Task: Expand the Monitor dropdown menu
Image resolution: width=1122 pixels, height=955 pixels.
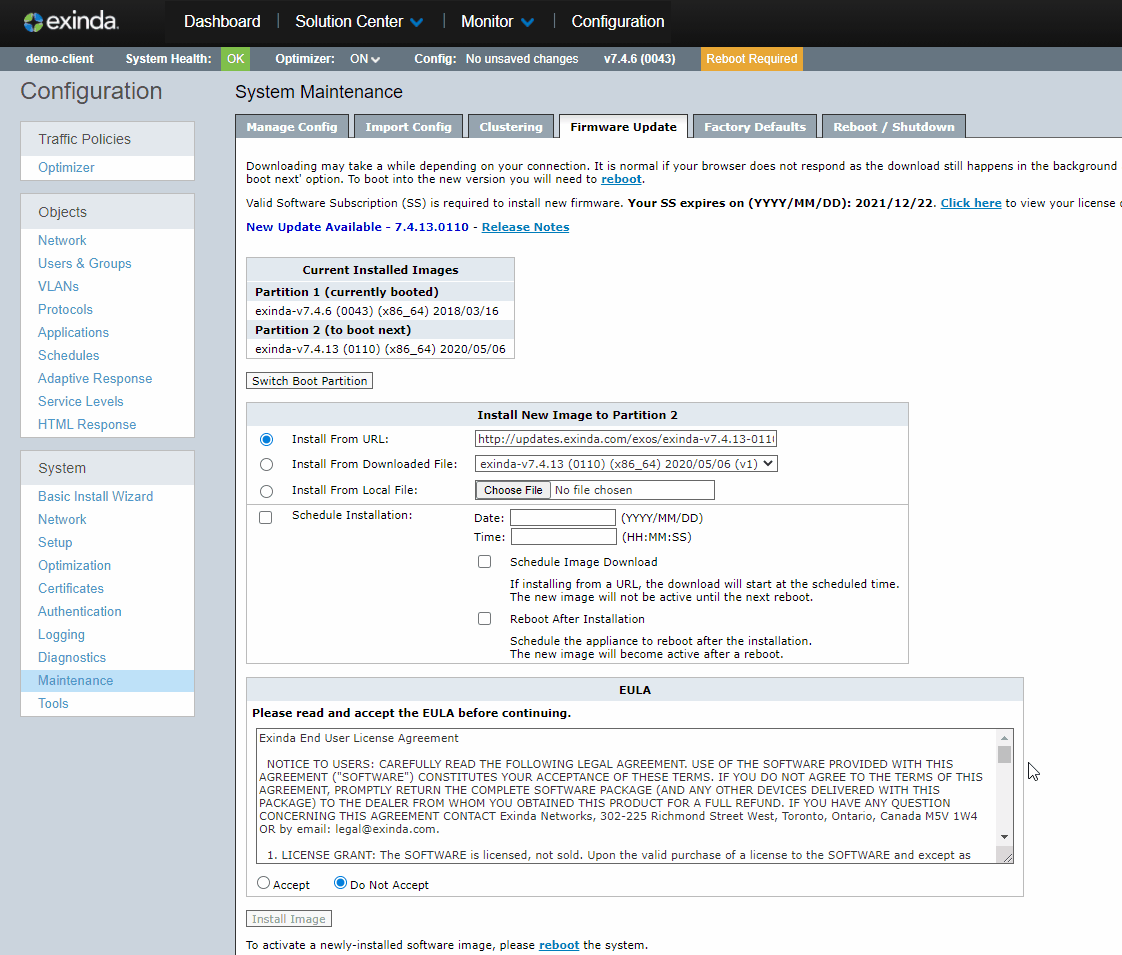Action: 497,21
